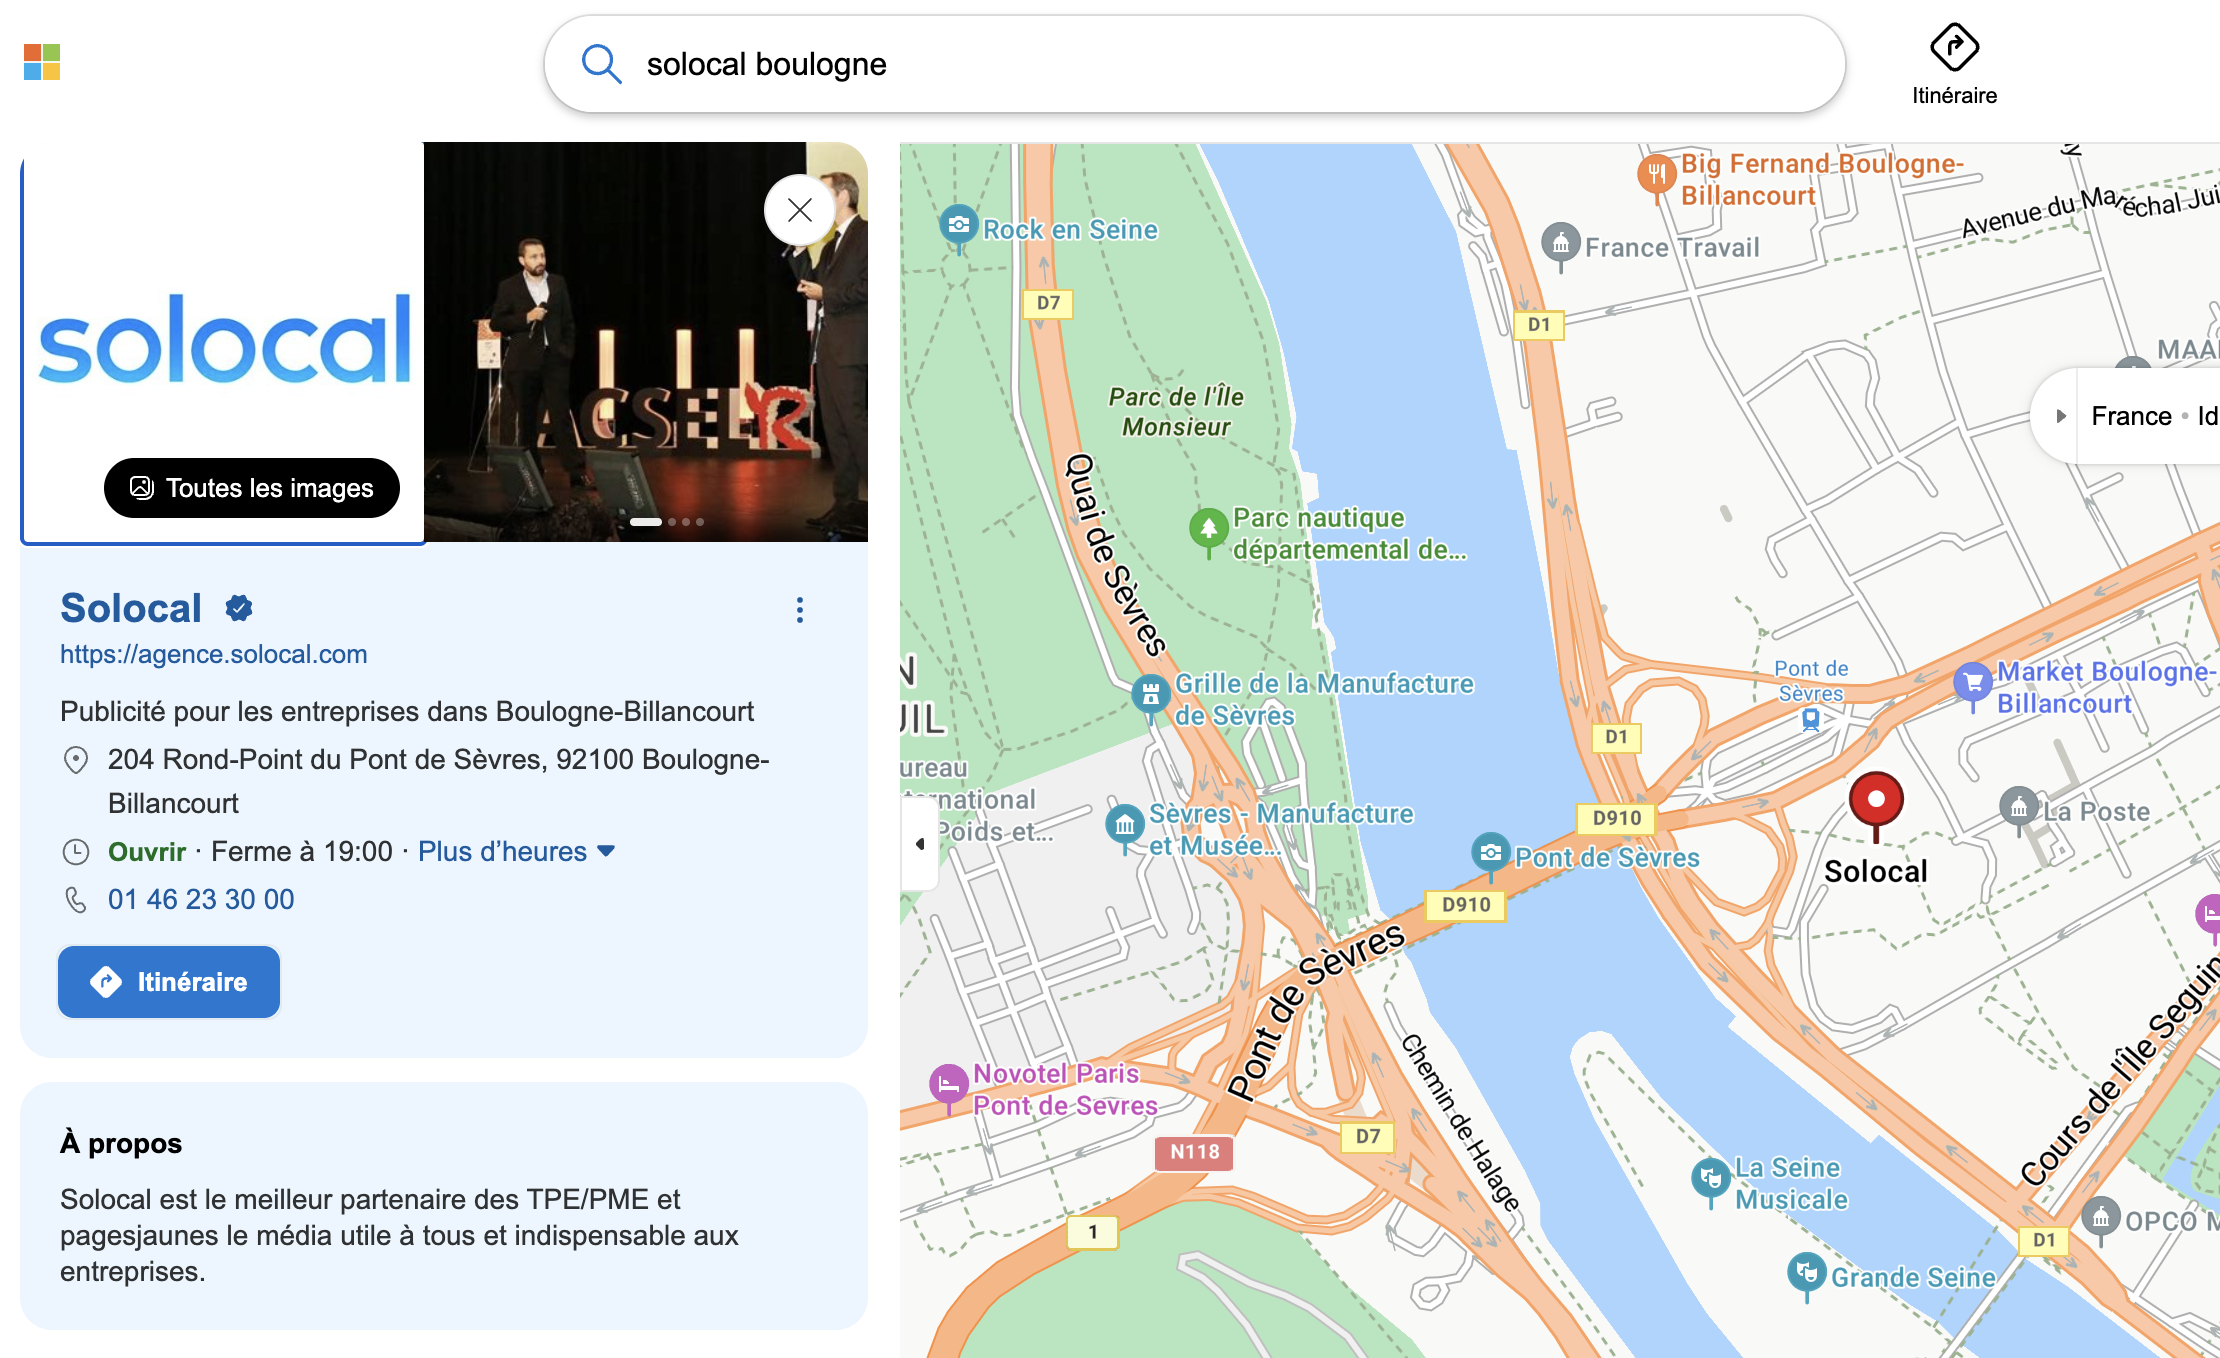Click the Quai de Sèvres street label
The image size is (2220, 1358).
(x=1114, y=554)
